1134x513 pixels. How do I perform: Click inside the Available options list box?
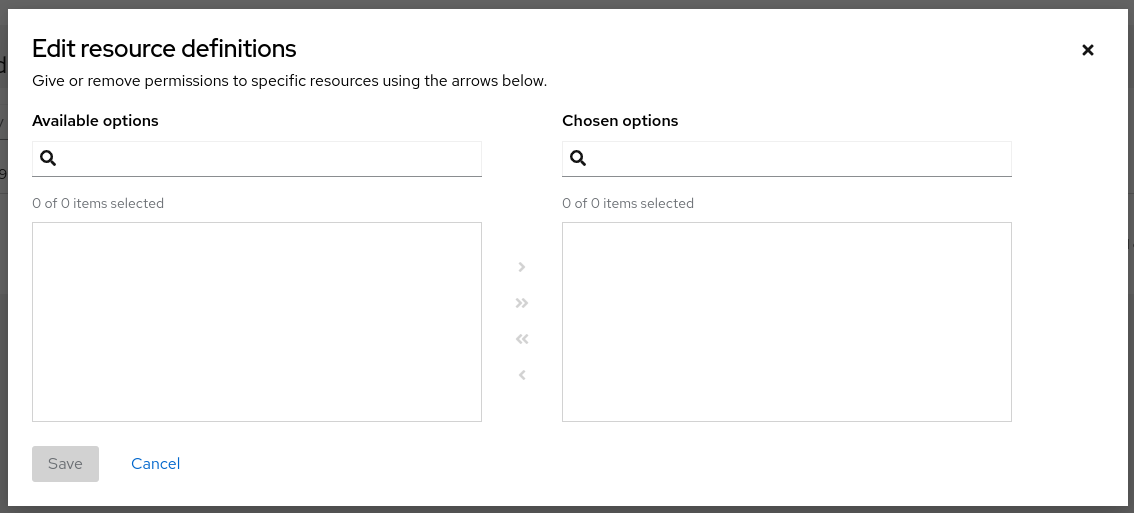point(257,321)
